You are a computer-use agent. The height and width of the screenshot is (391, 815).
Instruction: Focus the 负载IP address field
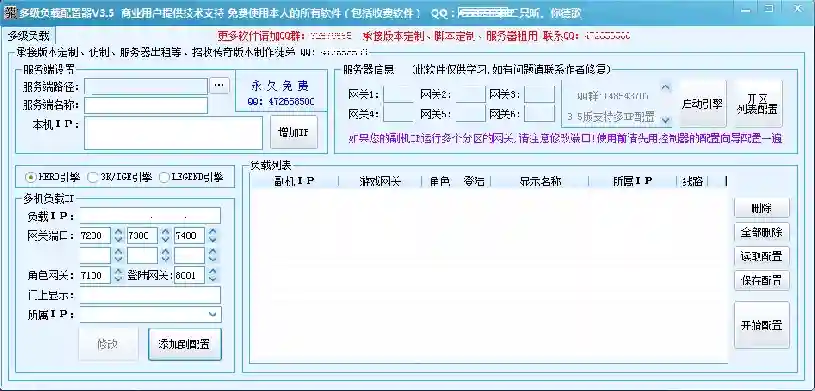[x=150, y=216]
